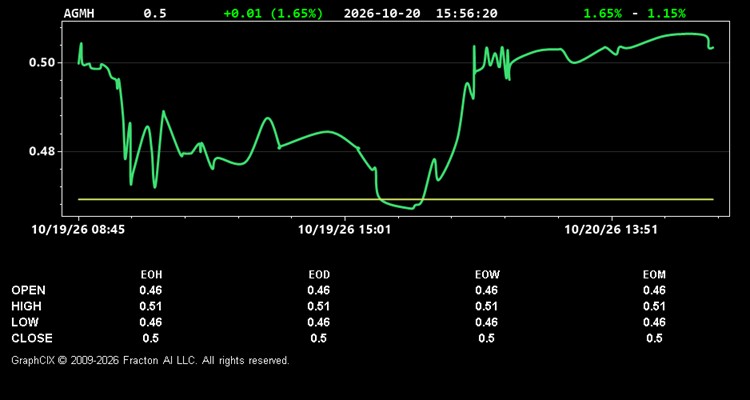750x400 pixels.
Task: Click the yellow horizontal reference line
Action: 396,199
